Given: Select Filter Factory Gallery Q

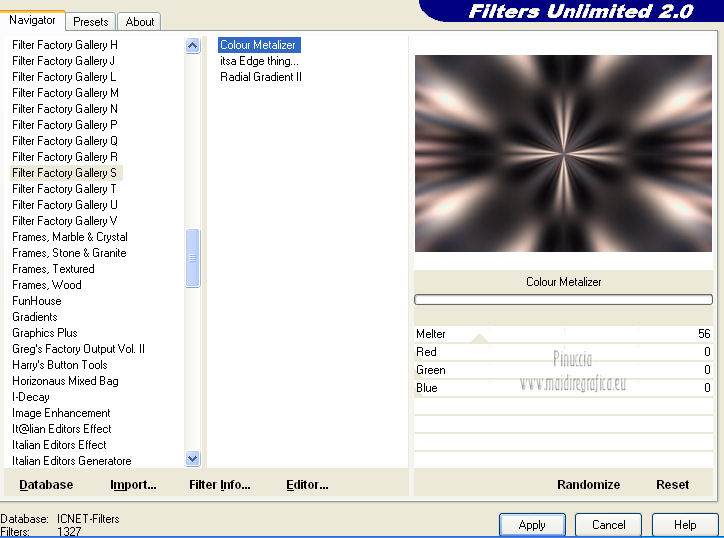Looking at the screenshot, I should pos(65,141).
